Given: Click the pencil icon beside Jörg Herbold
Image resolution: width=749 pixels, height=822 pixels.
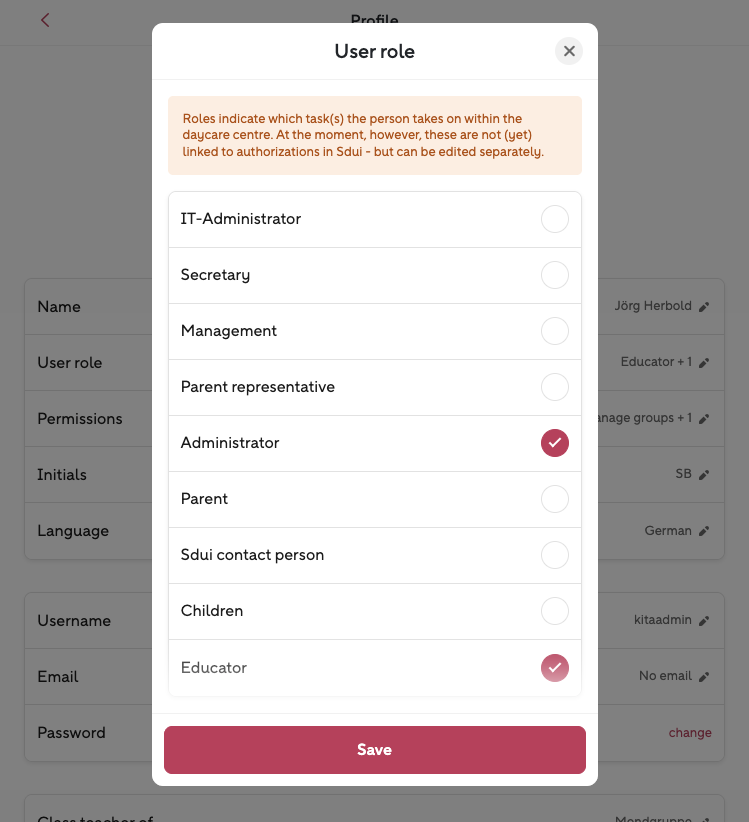Looking at the screenshot, I should coord(704,307).
